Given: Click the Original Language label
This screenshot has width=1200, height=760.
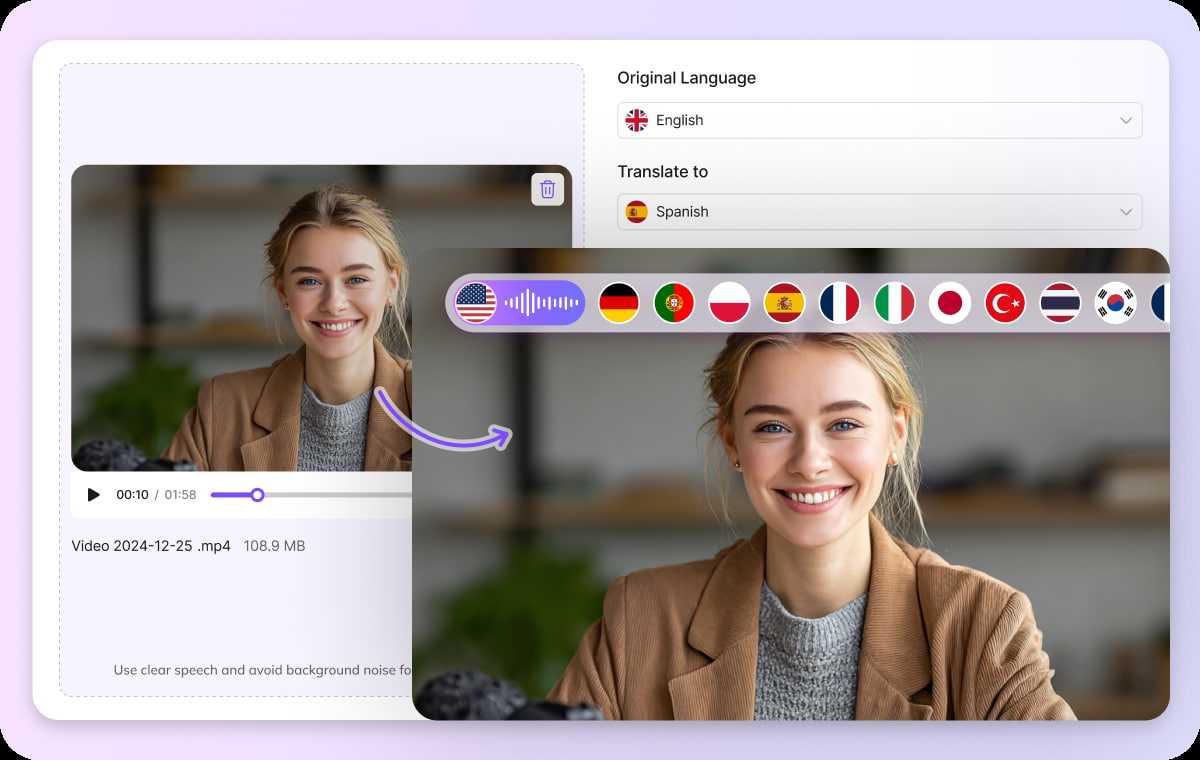Looking at the screenshot, I should (x=686, y=78).
